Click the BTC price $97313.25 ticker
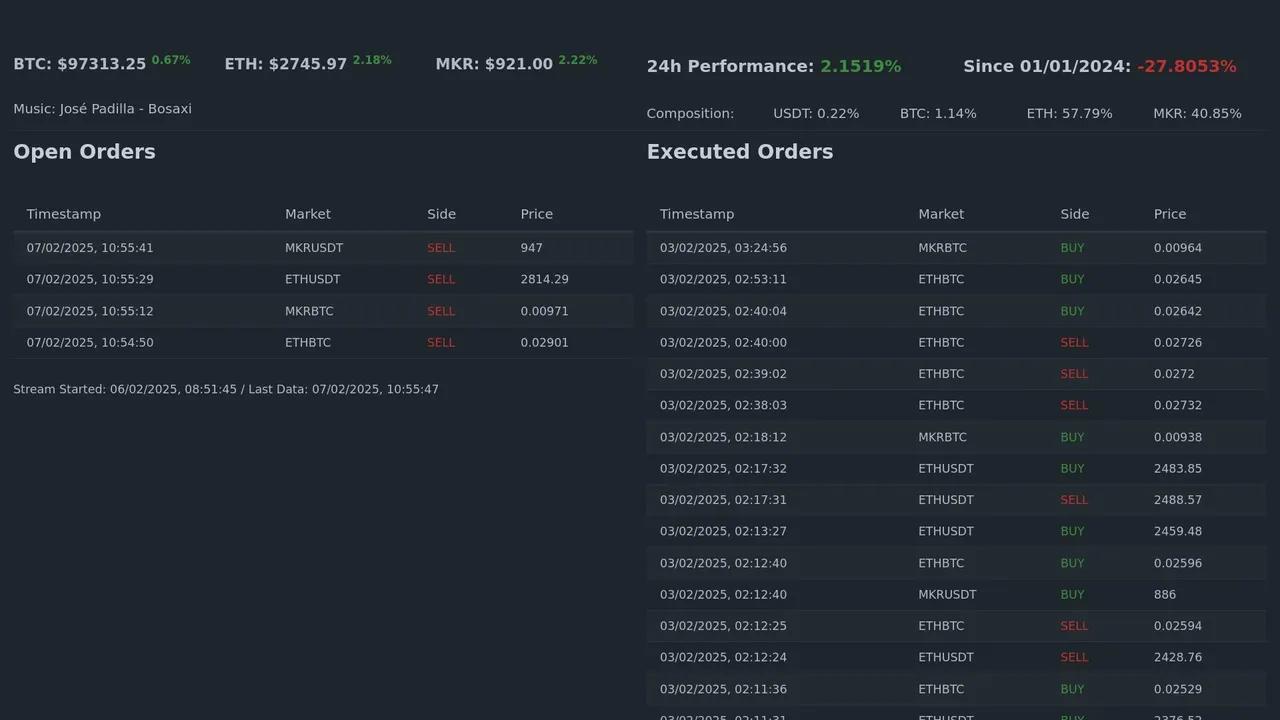1280x720 pixels. point(80,64)
